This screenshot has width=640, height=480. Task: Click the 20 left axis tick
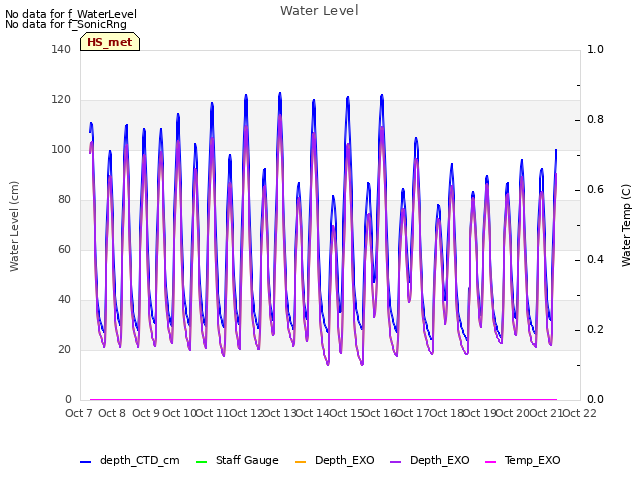(x=64, y=349)
